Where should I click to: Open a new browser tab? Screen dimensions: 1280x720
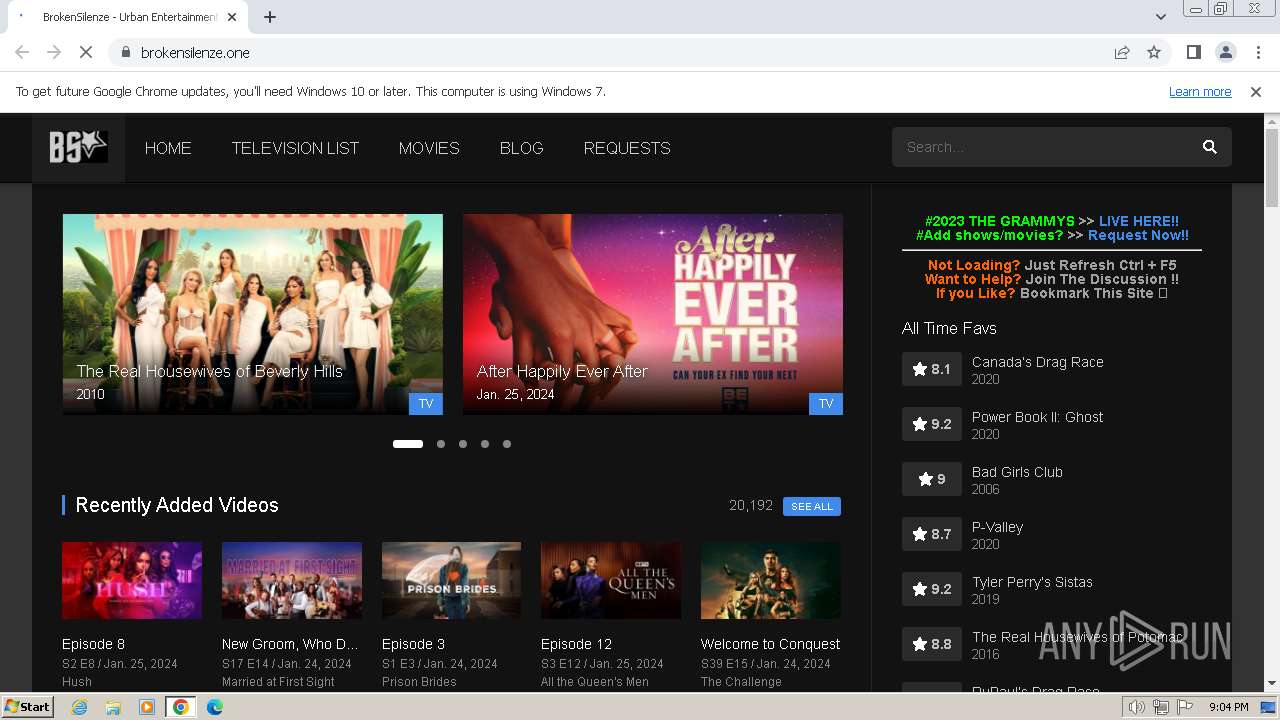point(270,17)
